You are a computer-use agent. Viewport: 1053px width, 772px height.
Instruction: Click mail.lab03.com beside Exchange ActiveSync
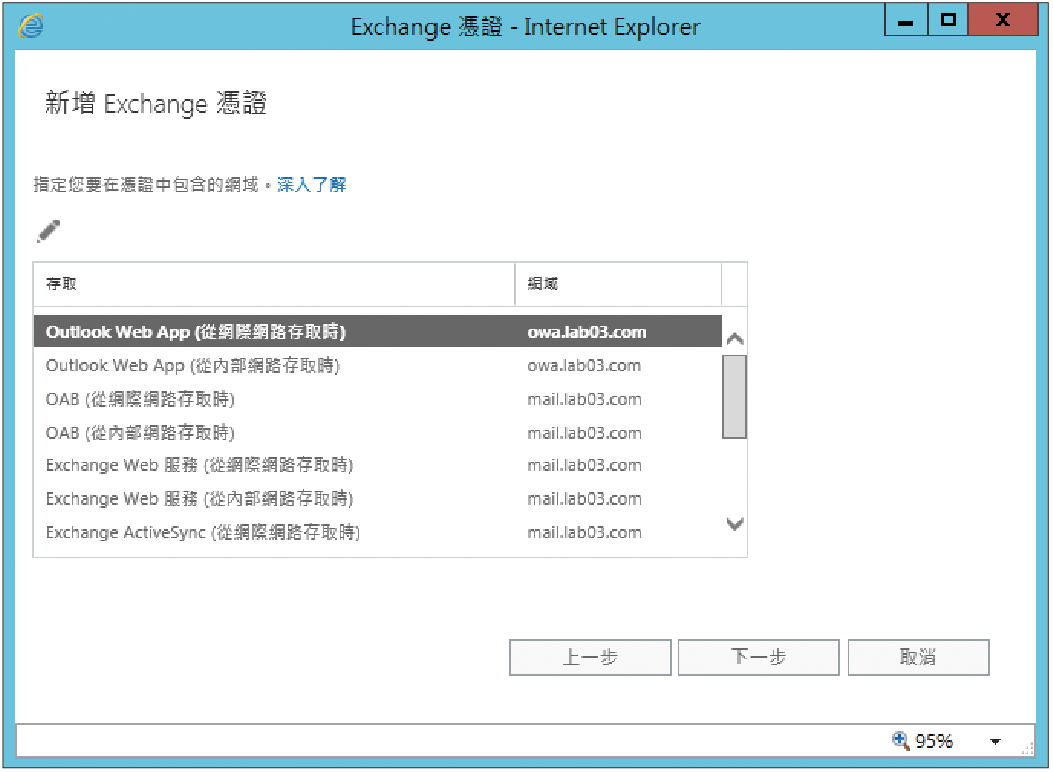pyautogui.click(x=584, y=532)
